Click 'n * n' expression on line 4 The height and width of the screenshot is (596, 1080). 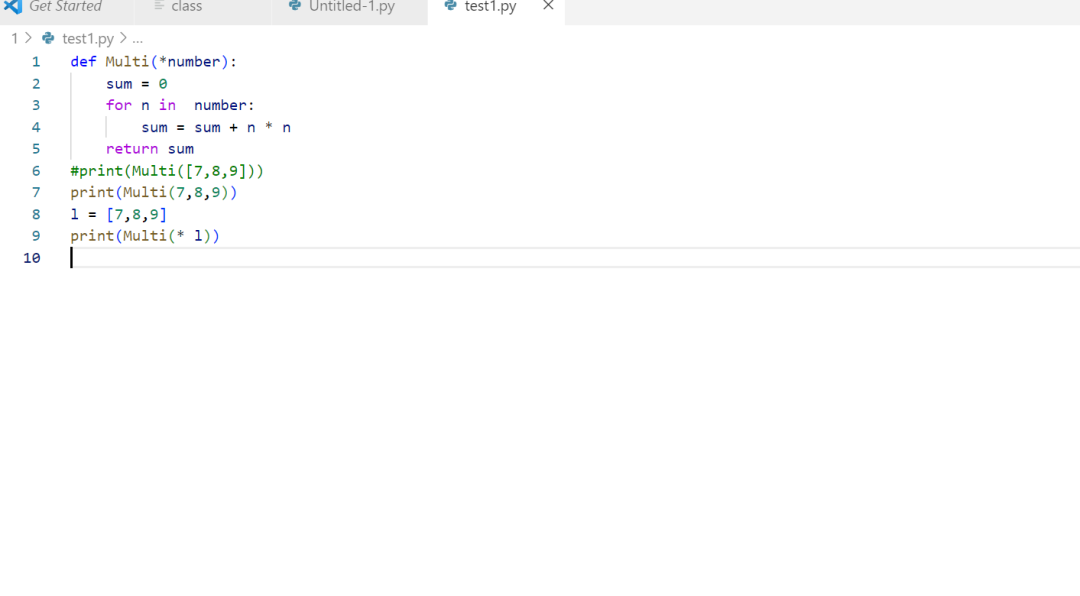tap(269, 127)
